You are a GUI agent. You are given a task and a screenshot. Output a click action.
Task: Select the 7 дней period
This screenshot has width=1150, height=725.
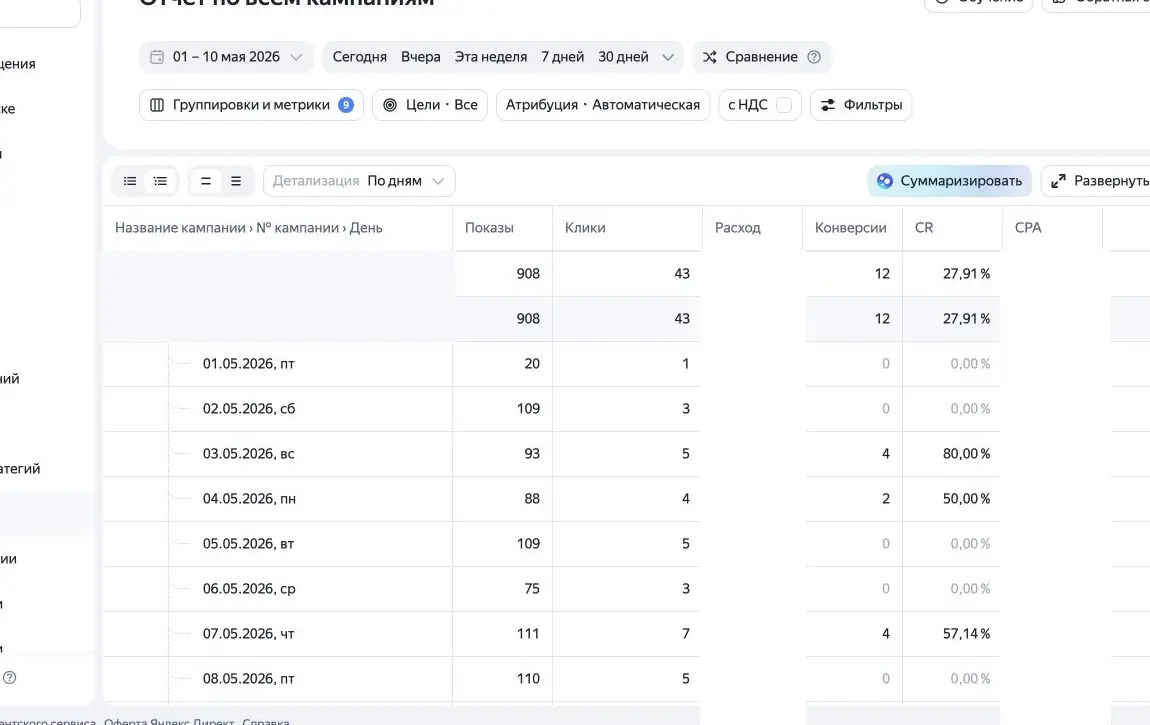click(x=563, y=57)
